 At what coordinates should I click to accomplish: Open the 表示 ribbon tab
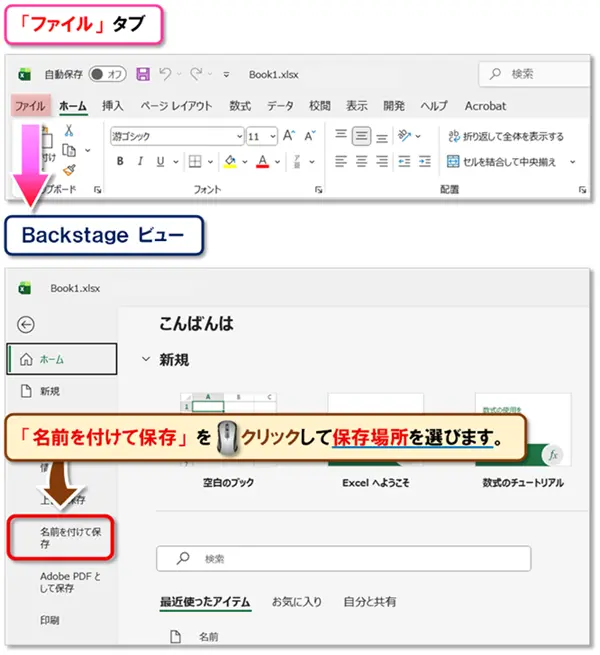click(x=357, y=106)
